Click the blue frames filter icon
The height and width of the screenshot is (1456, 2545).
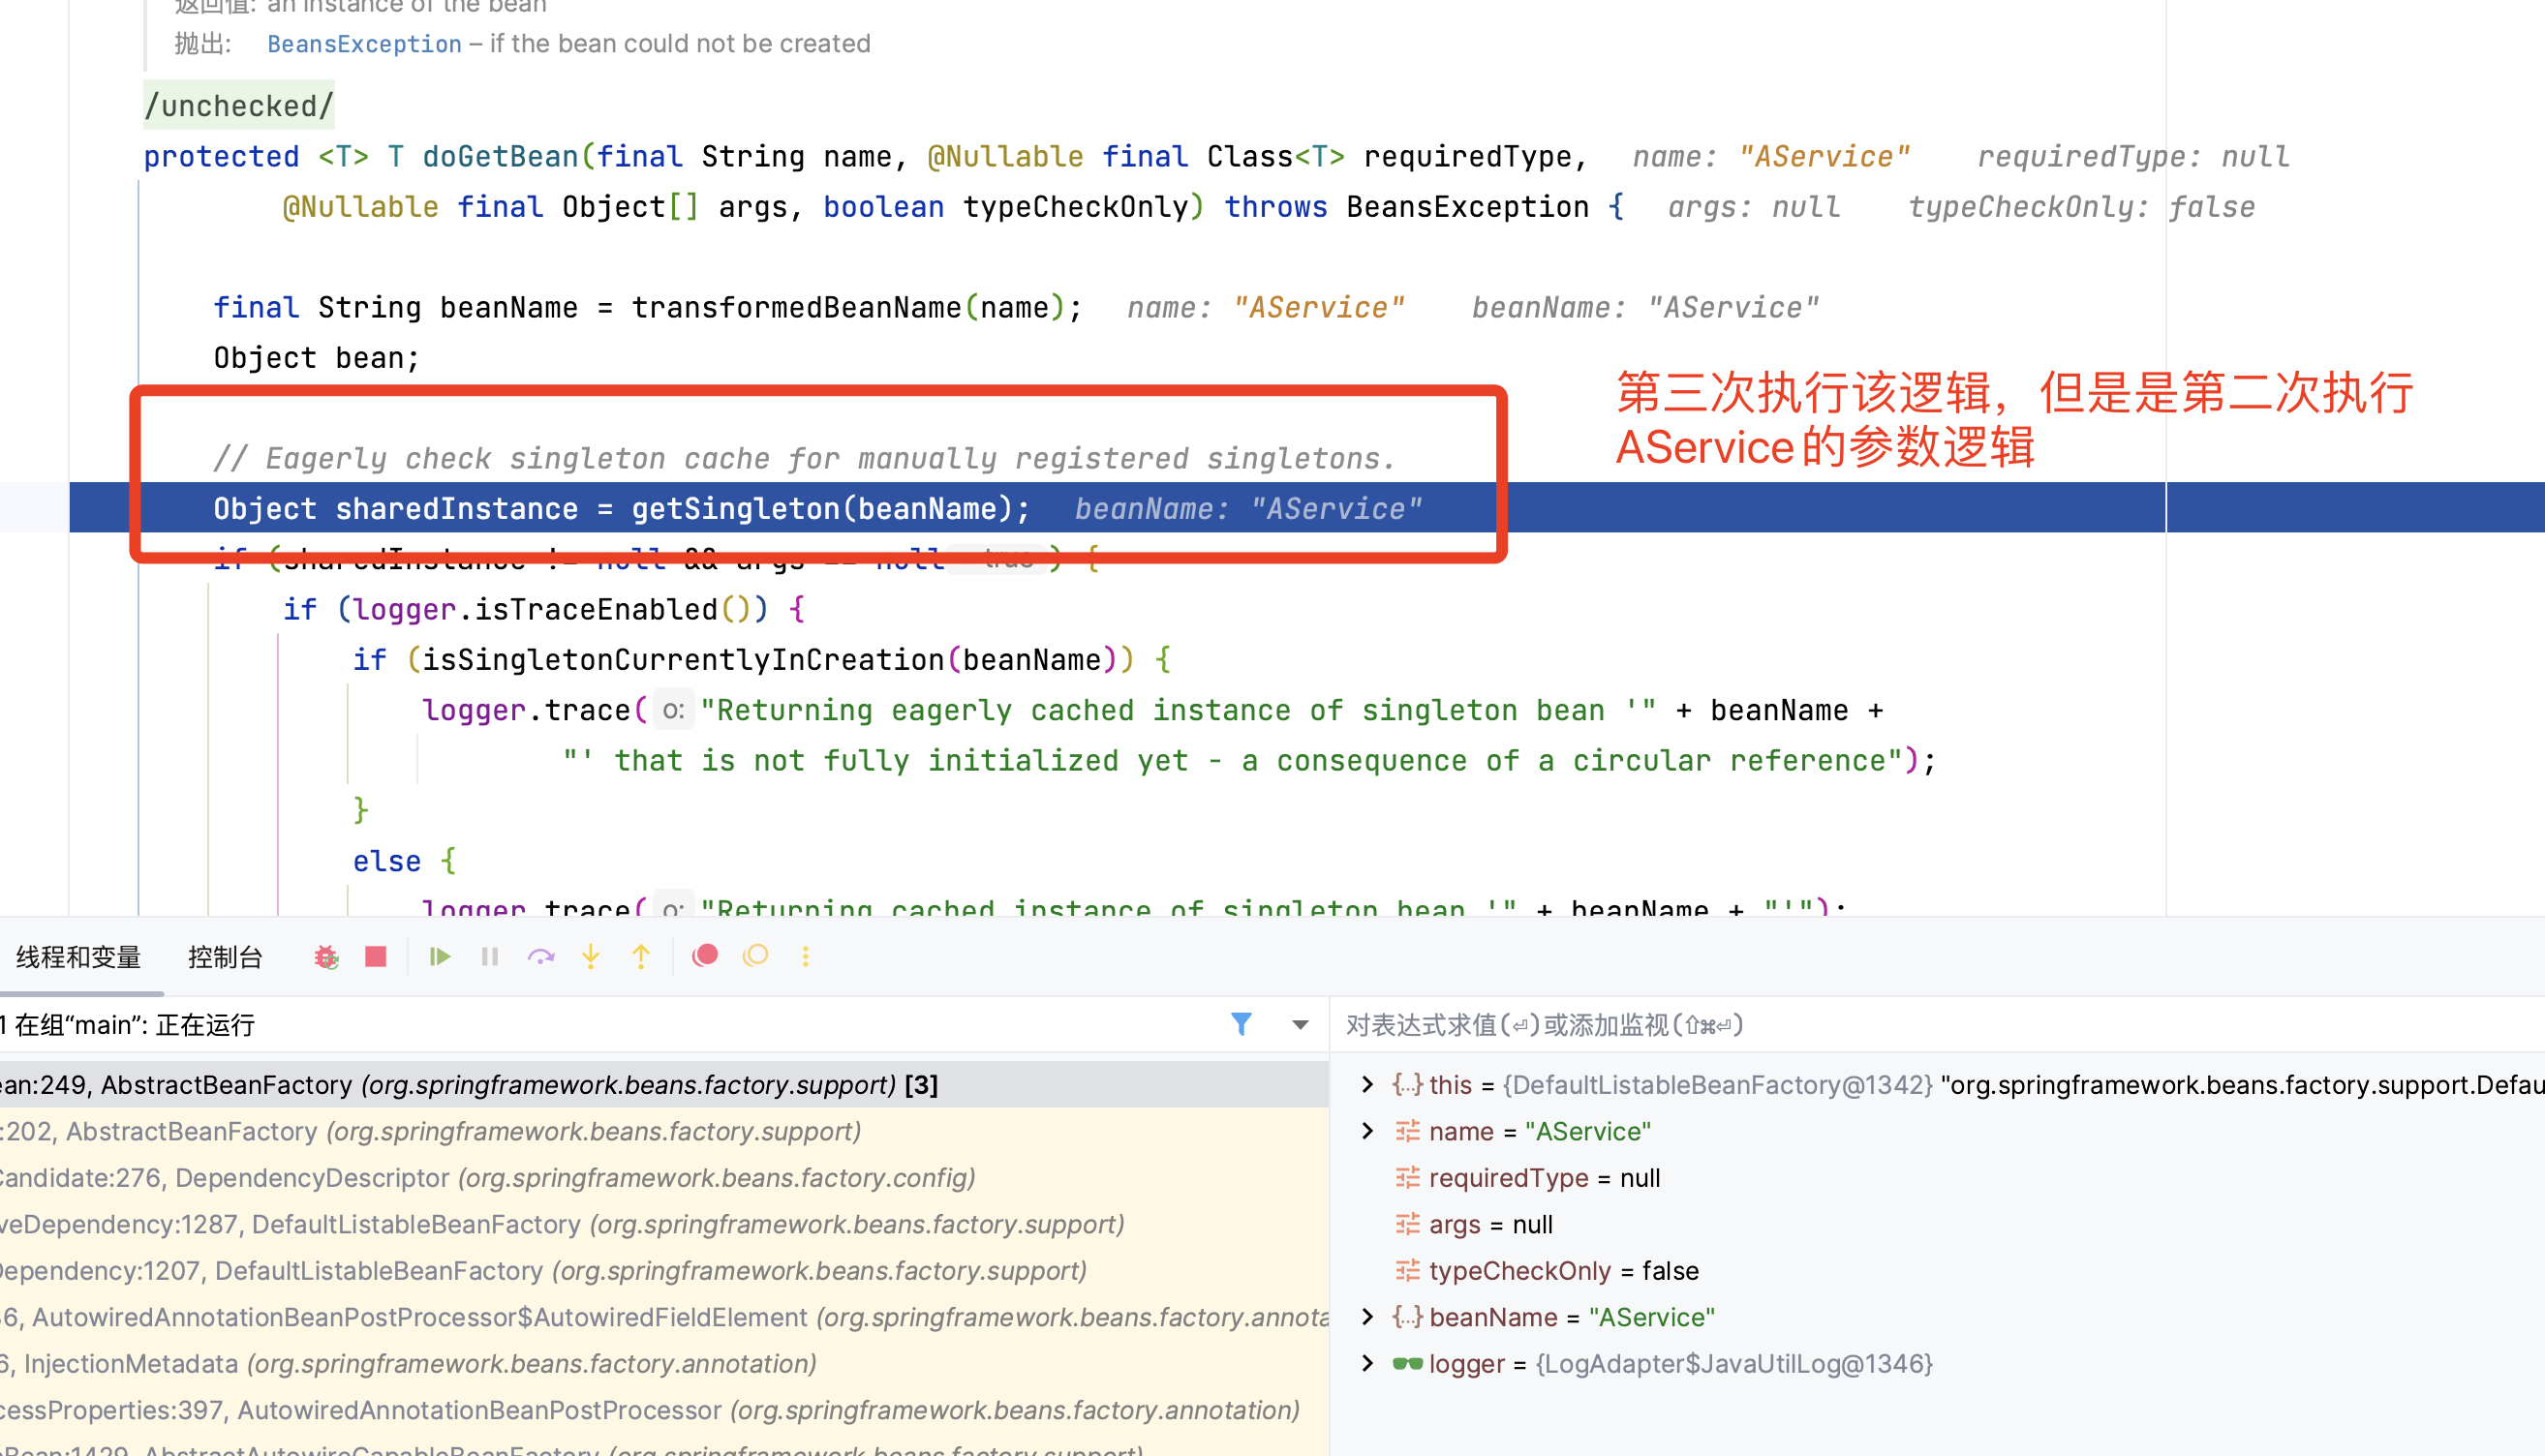point(1241,1024)
